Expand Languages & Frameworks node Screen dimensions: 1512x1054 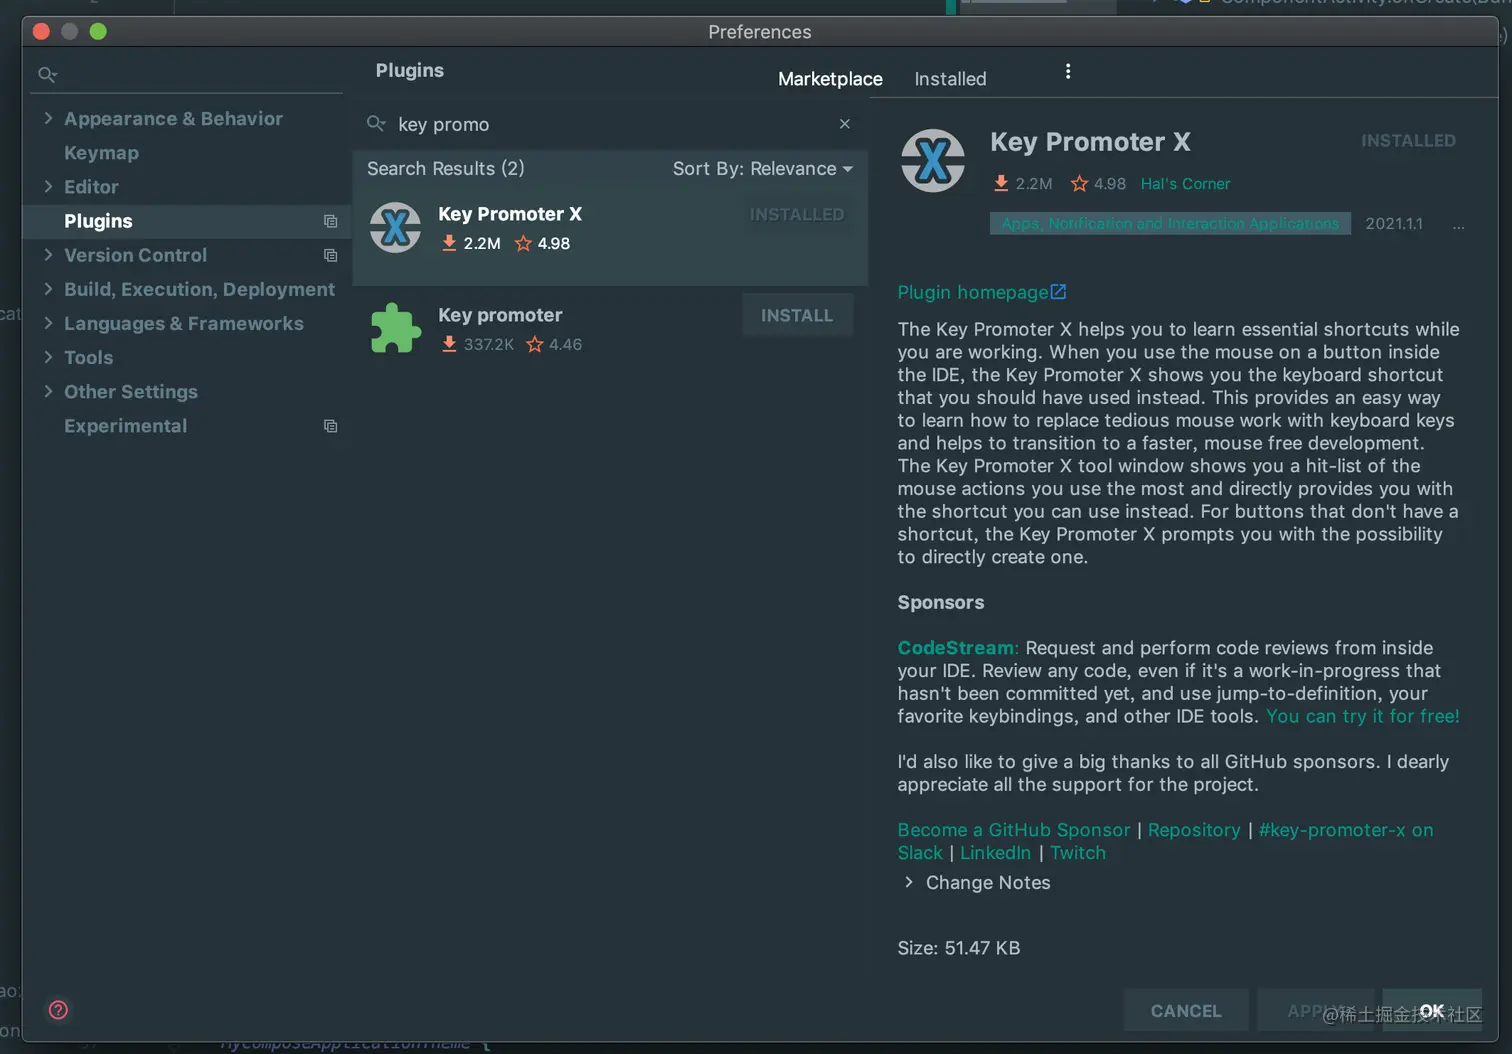(x=48, y=323)
